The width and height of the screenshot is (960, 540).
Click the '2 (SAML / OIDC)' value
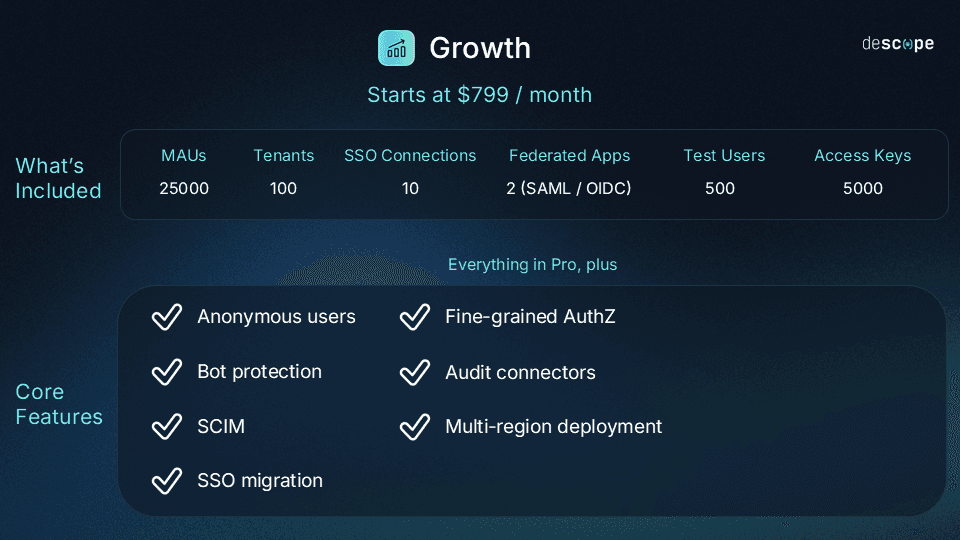(x=569, y=188)
